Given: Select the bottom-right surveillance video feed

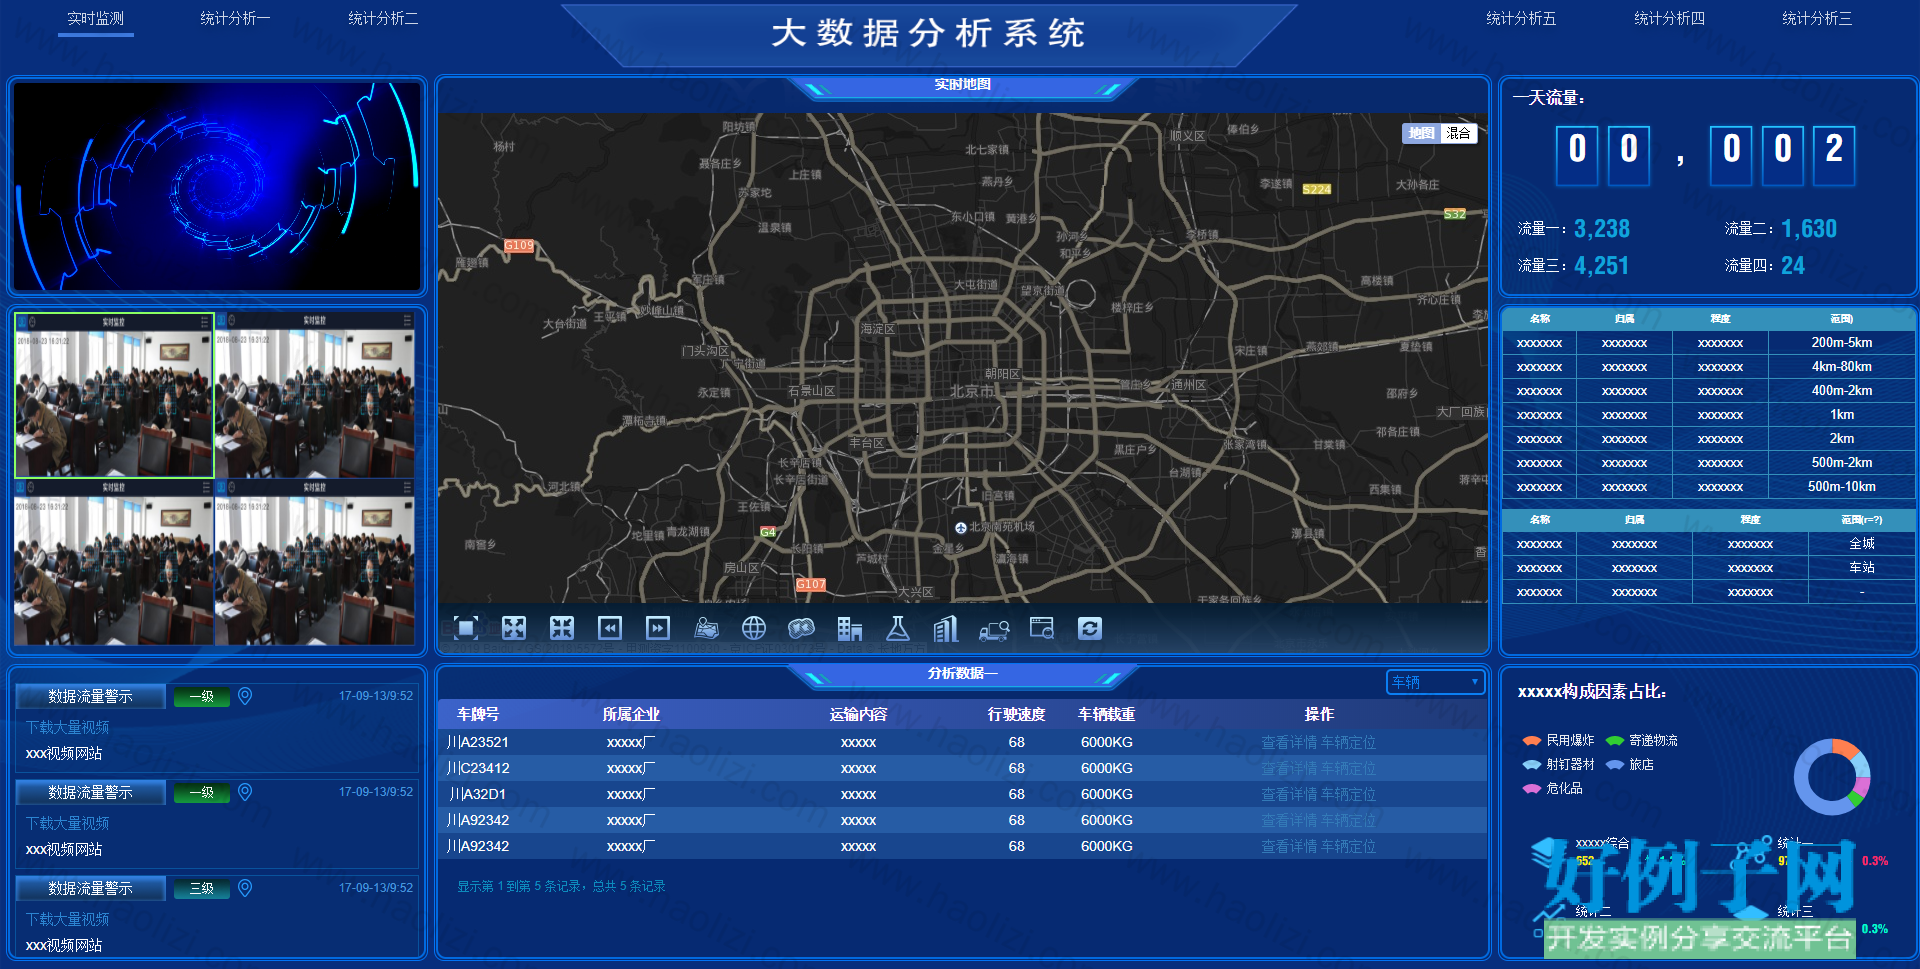Looking at the screenshot, I should pos(315,562).
